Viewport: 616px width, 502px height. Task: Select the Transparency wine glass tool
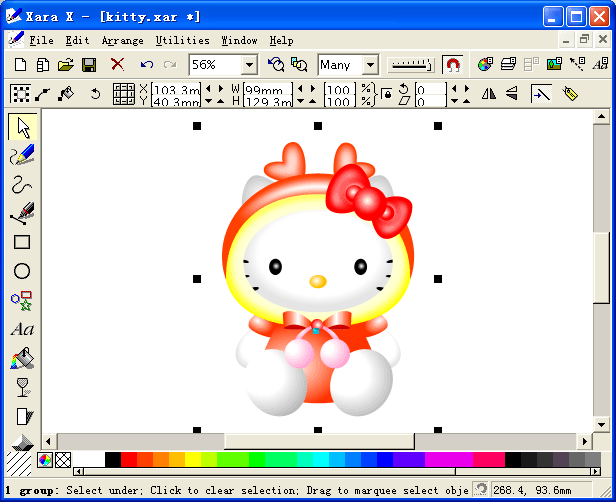(x=22, y=387)
